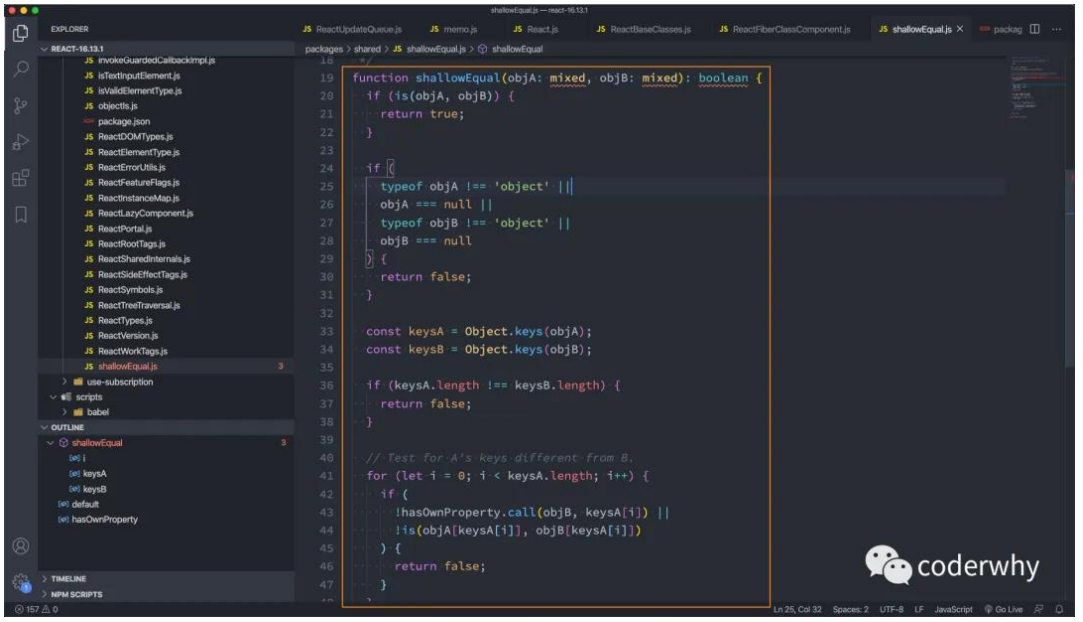Toggle the Go Live server
The image size is (1083, 622).
[x=1004, y=609]
